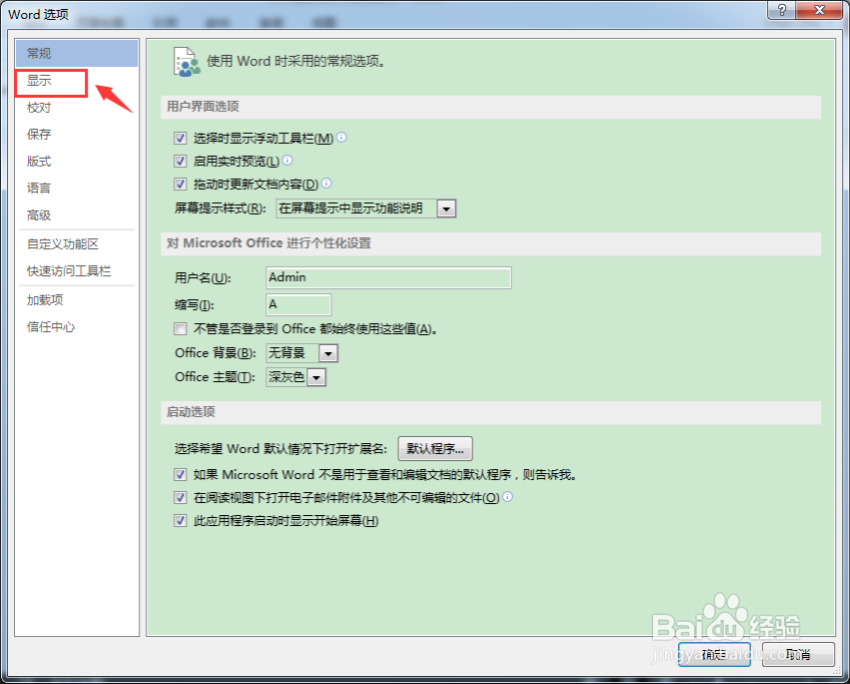
Task: Click info icon beside 在阅读视图下打开电子邮件附件 option
Action: click(506, 497)
